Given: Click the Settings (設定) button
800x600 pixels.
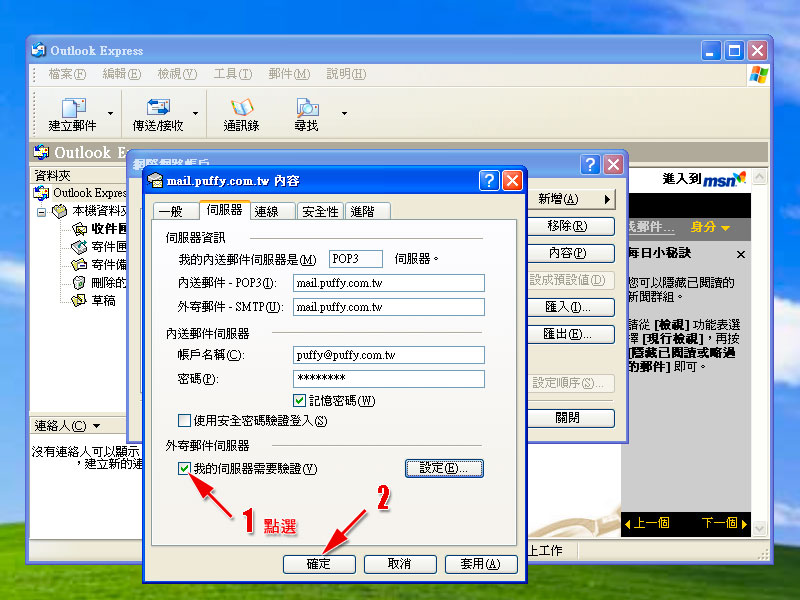Looking at the screenshot, I should (444, 468).
